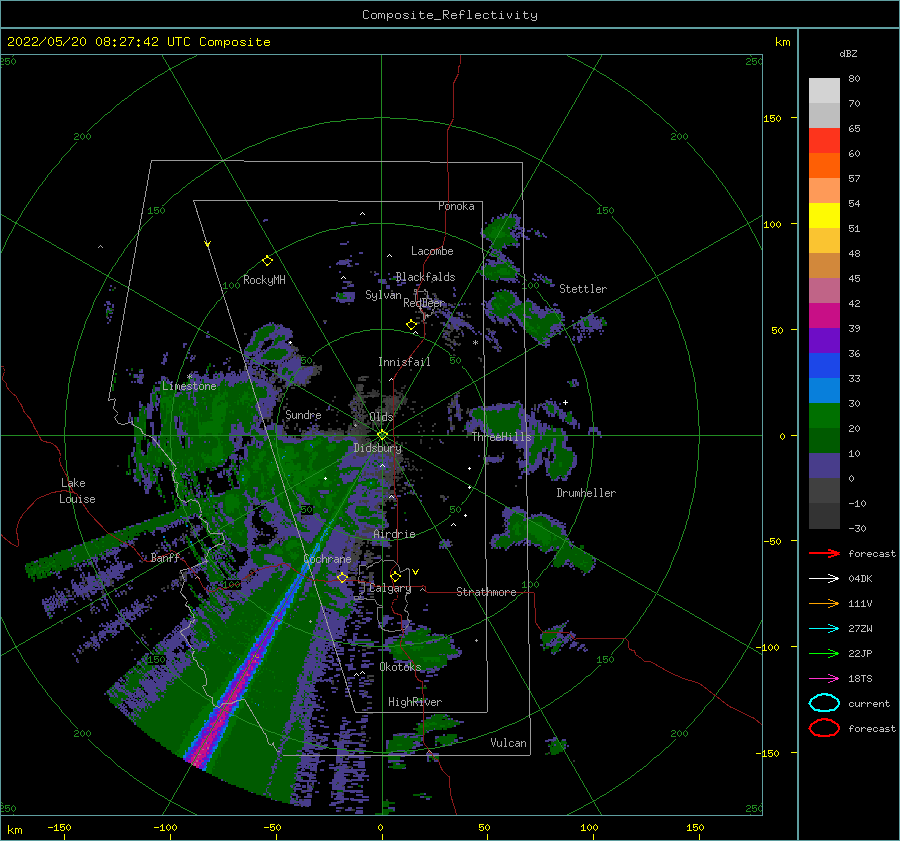Click the Innisfail city label
This screenshot has height=841, width=900.
click(x=404, y=362)
